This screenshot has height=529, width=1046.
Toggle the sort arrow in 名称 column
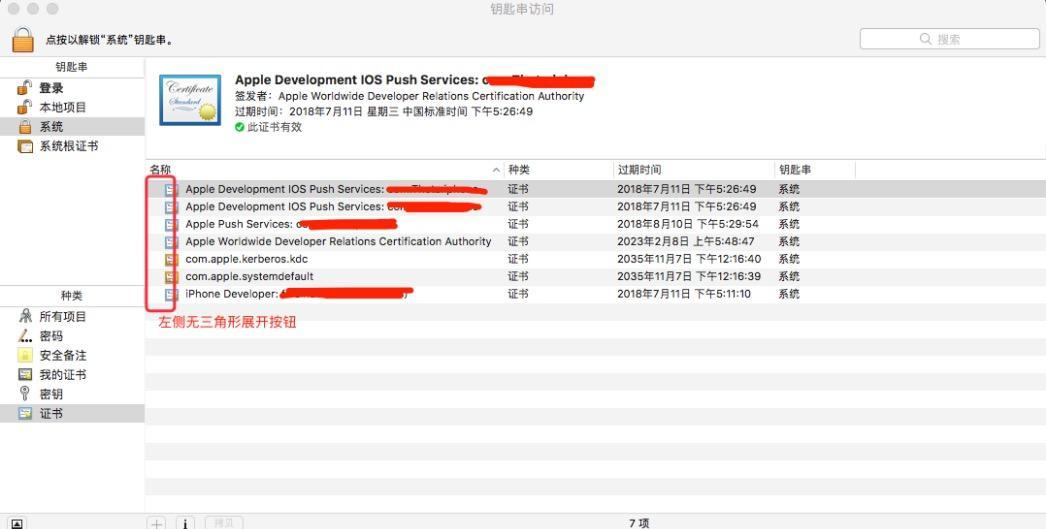coord(496,170)
